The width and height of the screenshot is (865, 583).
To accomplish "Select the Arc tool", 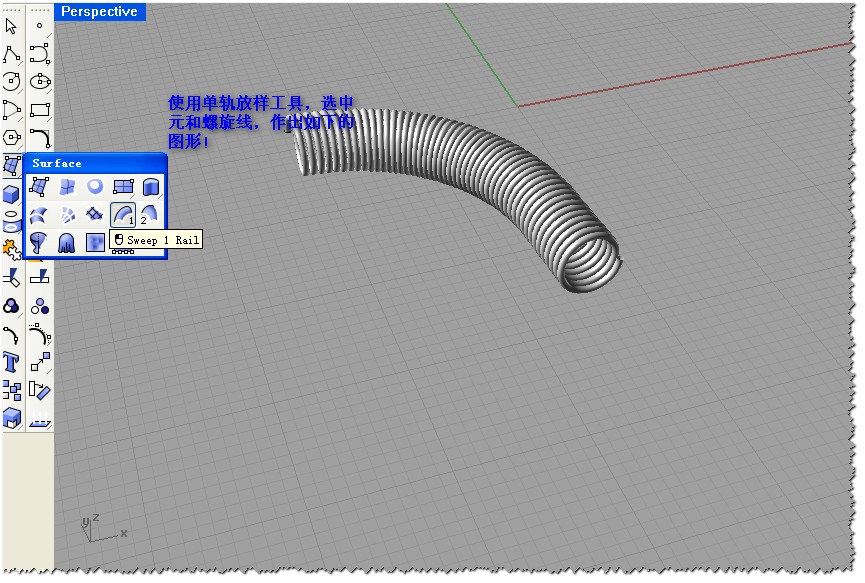I will (12, 110).
